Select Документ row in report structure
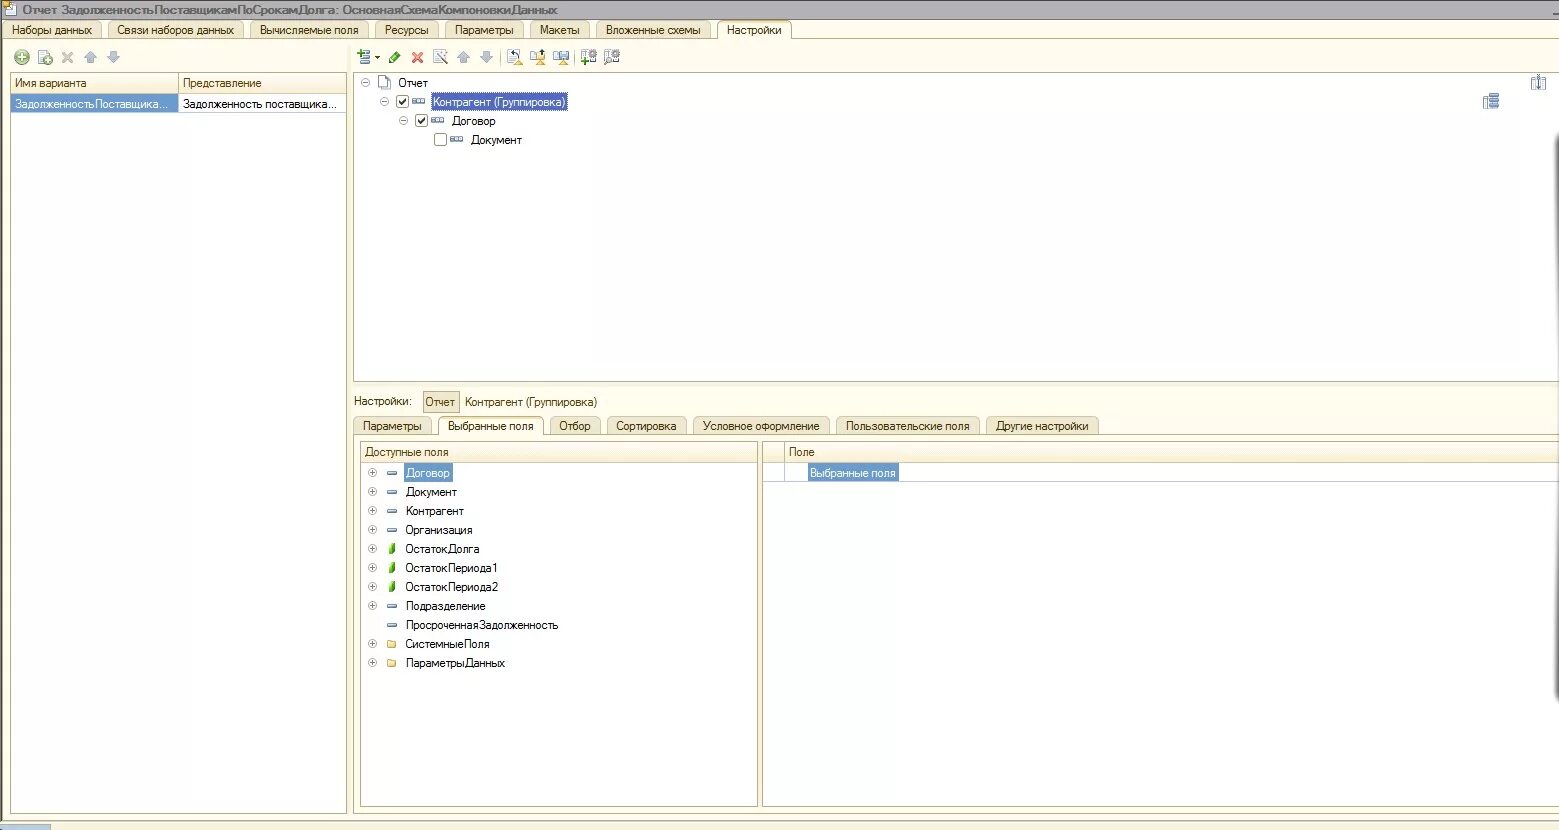This screenshot has height=830, width=1559. click(x=496, y=140)
